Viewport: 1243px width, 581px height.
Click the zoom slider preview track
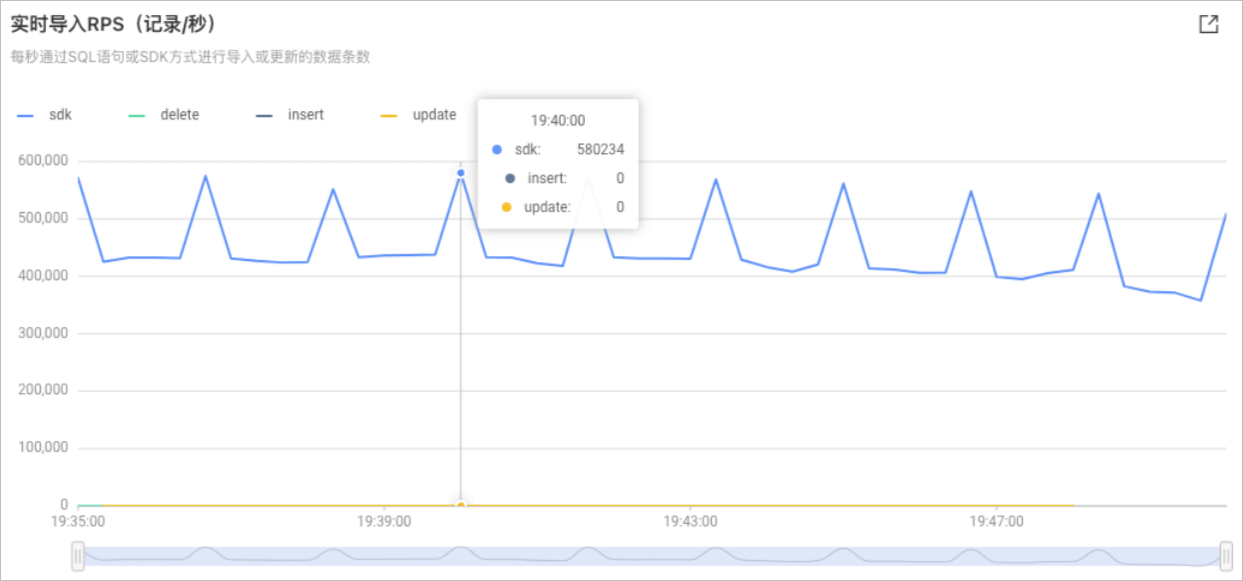click(x=652, y=556)
